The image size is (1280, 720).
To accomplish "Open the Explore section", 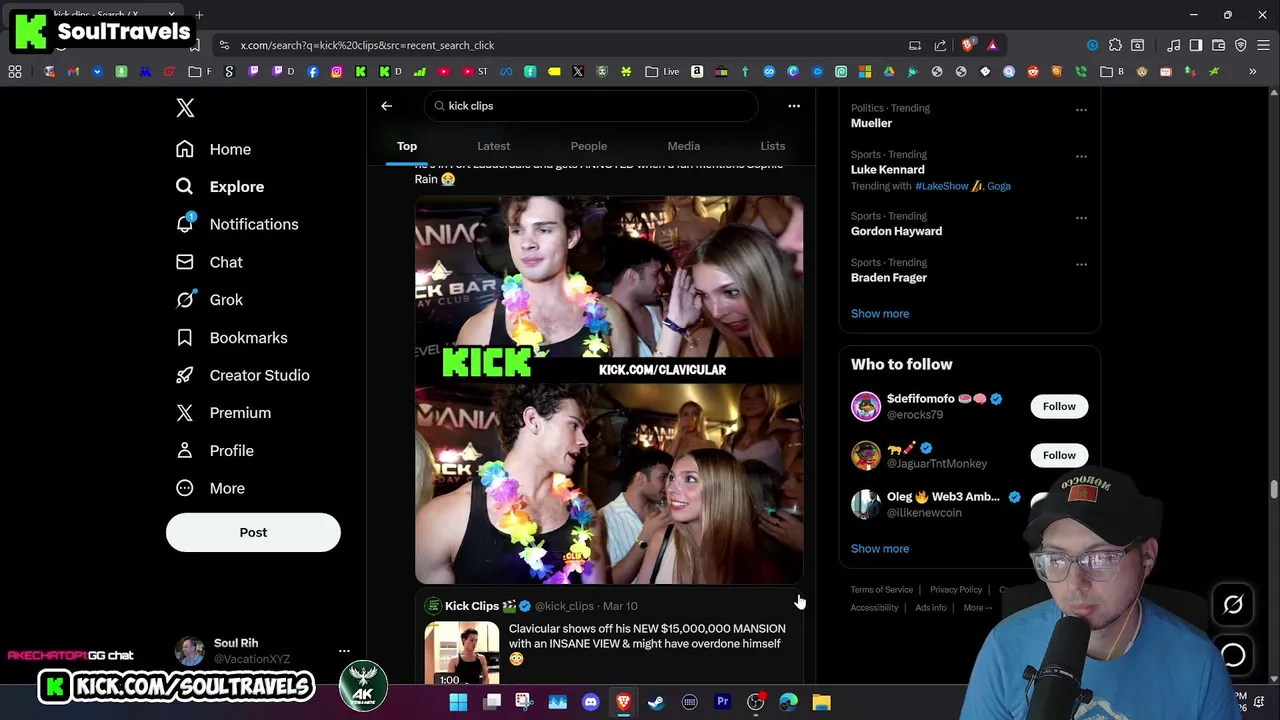I will point(220,187).
